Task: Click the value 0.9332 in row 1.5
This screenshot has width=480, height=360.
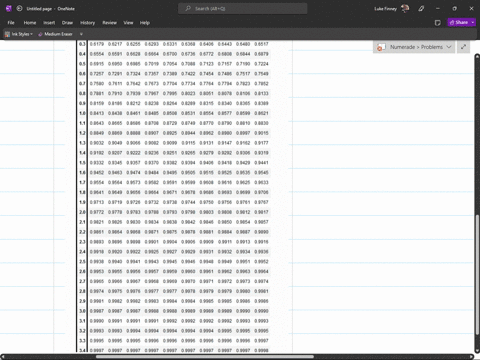Action: coord(97,163)
